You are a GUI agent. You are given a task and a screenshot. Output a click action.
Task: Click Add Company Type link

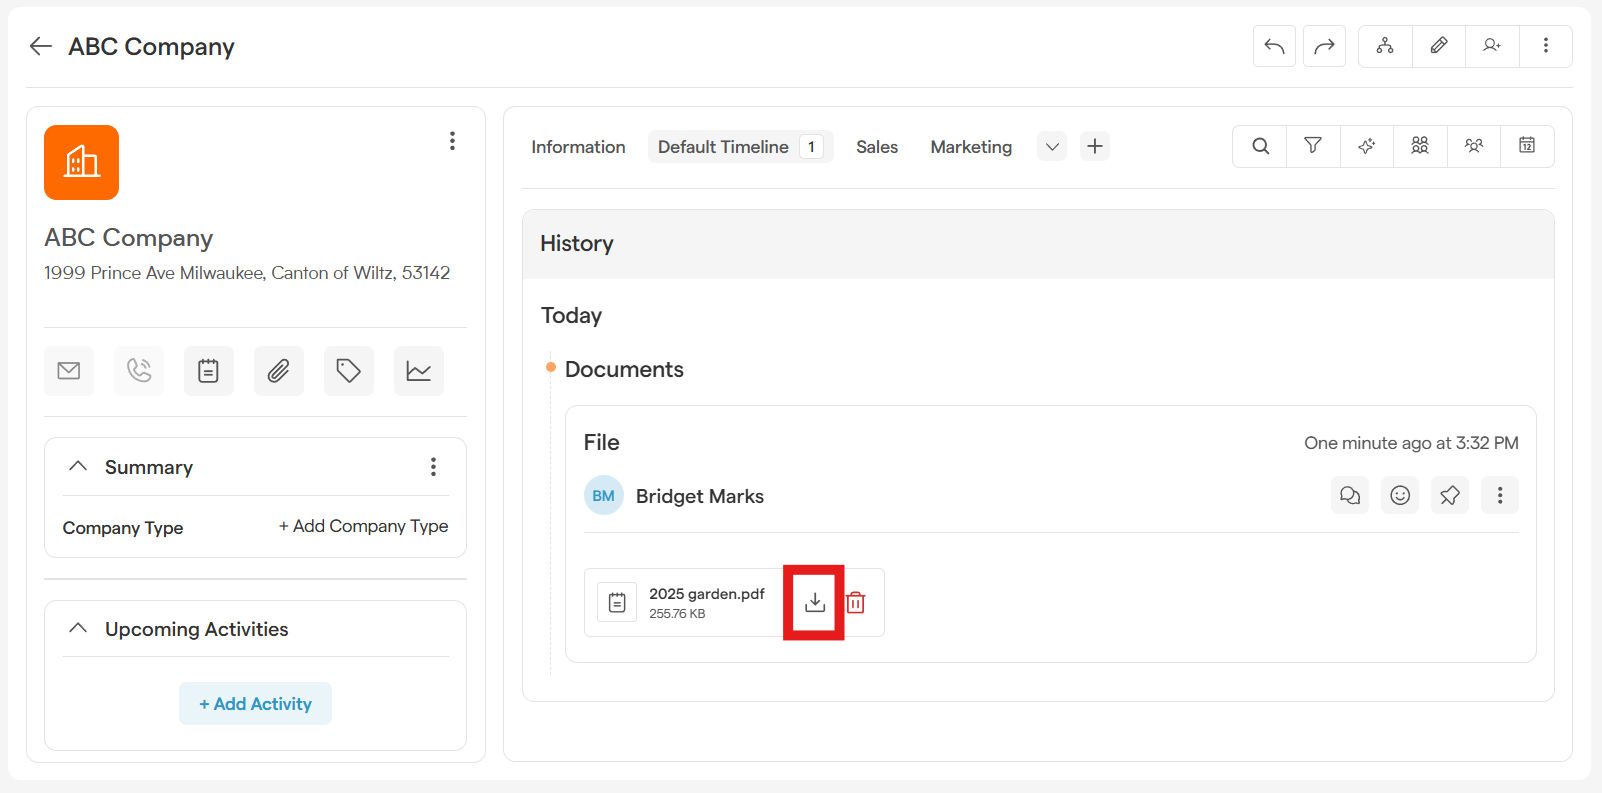[363, 526]
